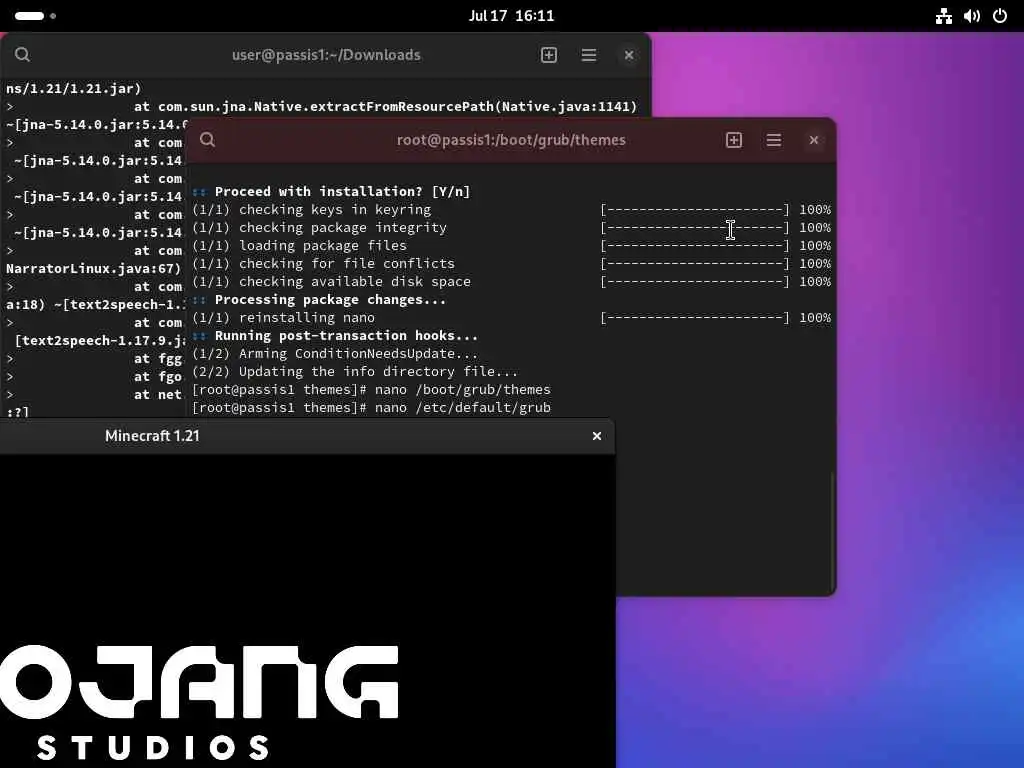Click 'NarratorLinux.java:67)' text in Downloads terminal
Screen dimensions: 1024x768
[93, 268]
